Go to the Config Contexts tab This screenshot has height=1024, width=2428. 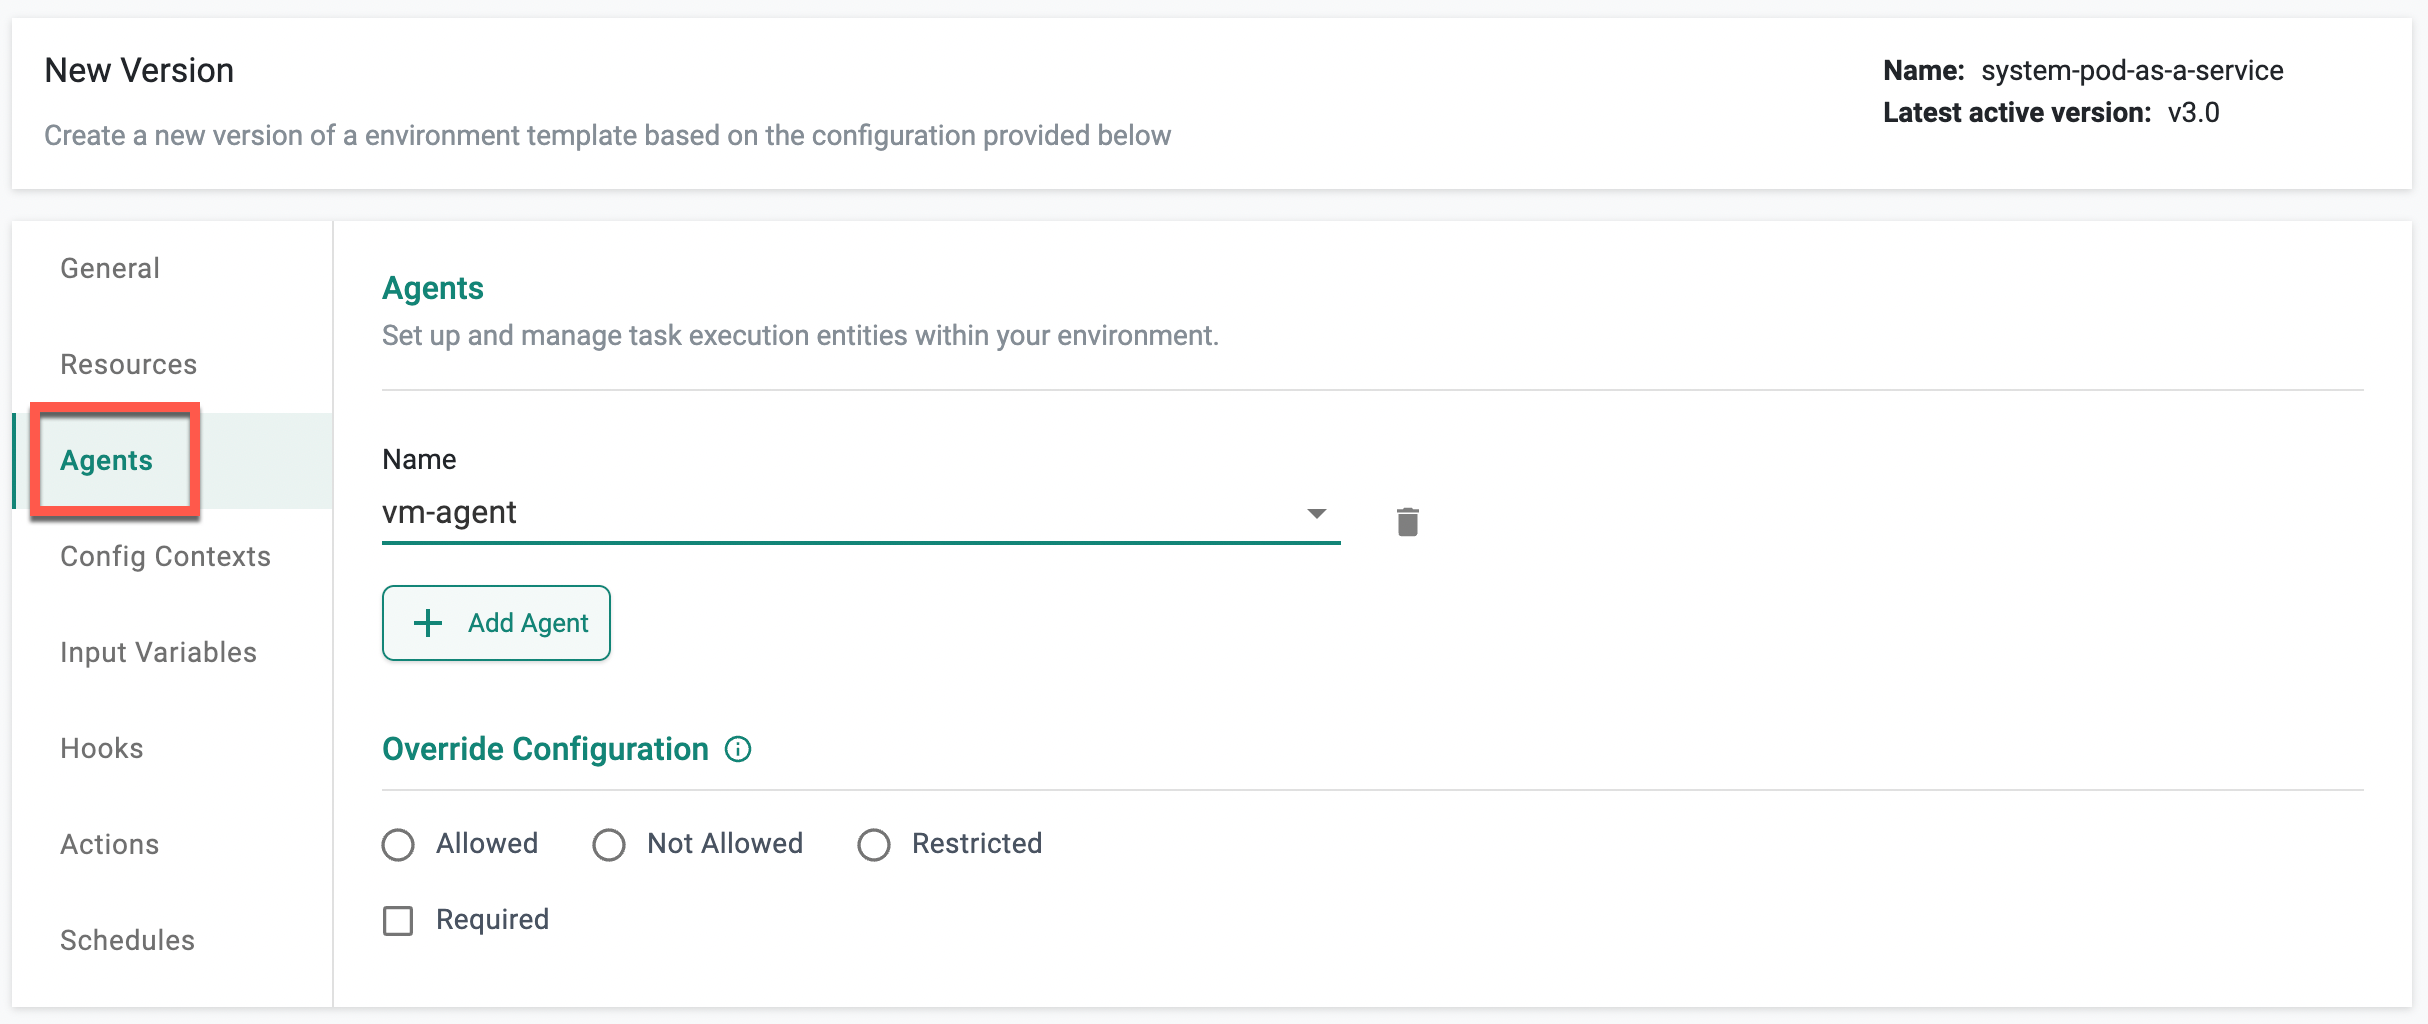pos(165,556)
